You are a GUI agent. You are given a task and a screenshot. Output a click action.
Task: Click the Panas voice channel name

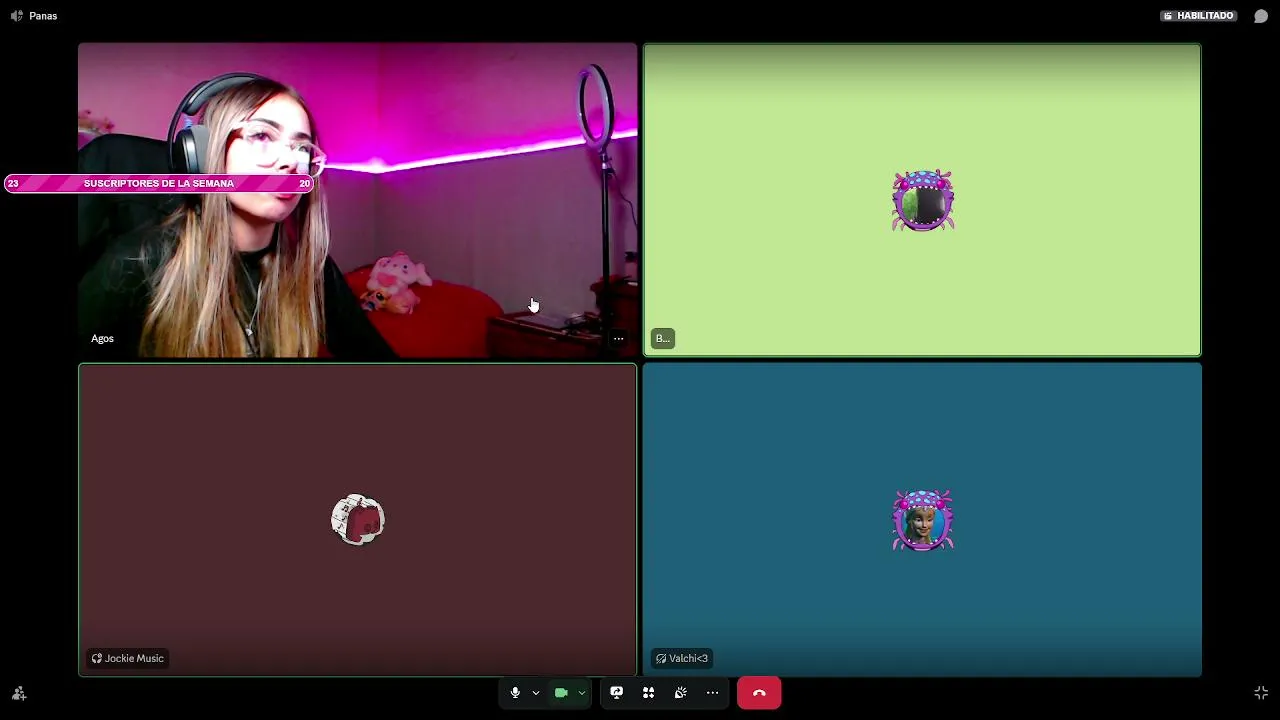[x=43, y=16]
